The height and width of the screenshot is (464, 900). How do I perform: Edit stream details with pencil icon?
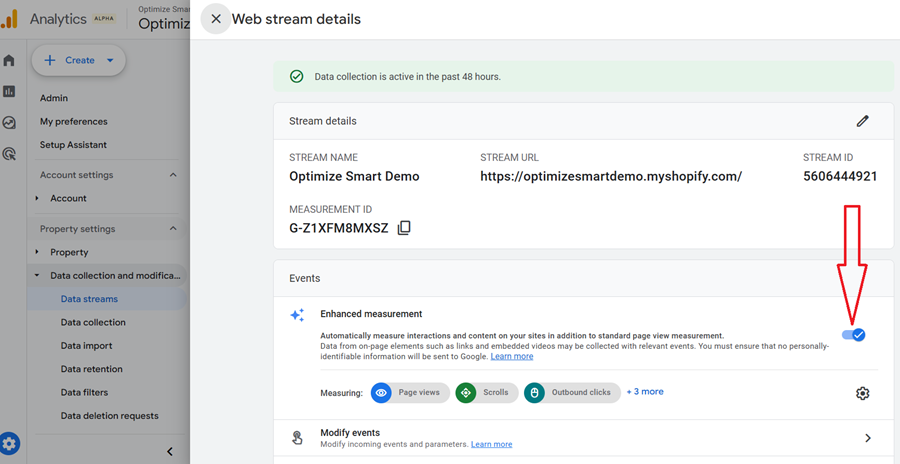(x=862, y=121)
